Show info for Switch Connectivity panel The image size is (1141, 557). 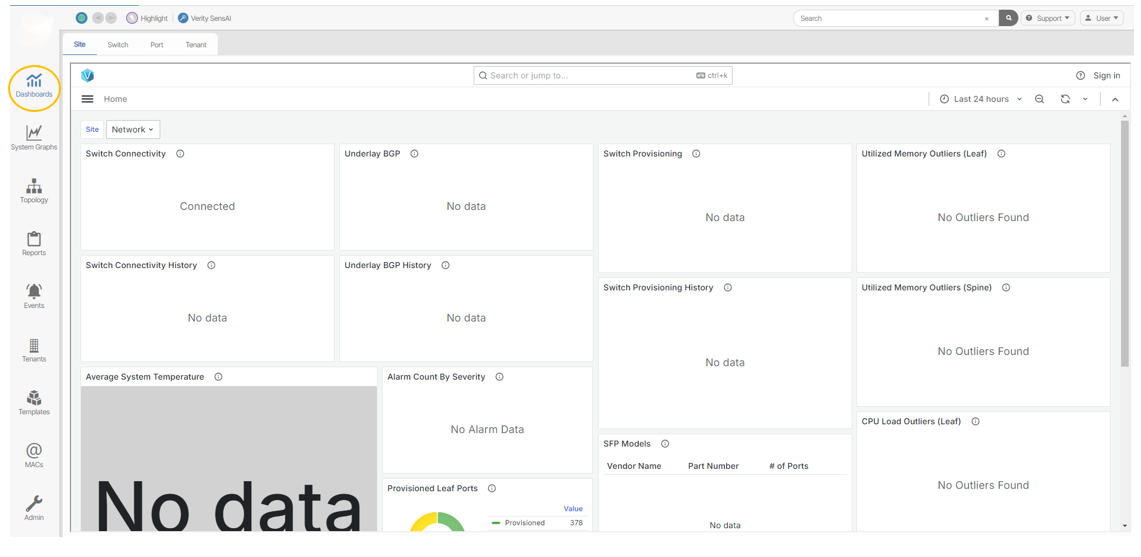point(180,154)
